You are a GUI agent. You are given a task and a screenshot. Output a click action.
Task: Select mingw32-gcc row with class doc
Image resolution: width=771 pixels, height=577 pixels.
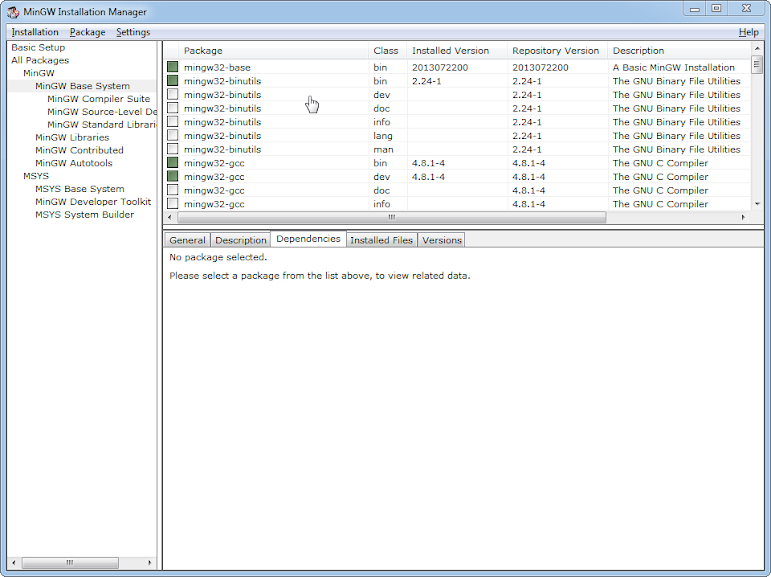(x=457, y=190)
